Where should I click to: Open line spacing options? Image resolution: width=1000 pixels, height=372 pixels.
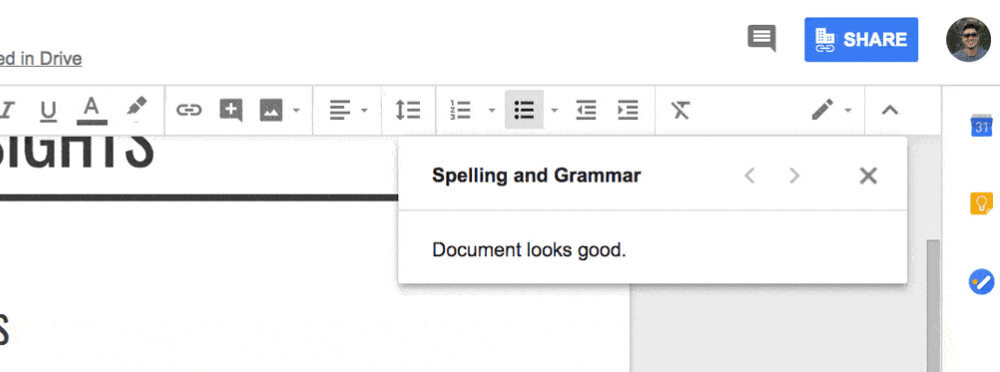coord(408,110)
